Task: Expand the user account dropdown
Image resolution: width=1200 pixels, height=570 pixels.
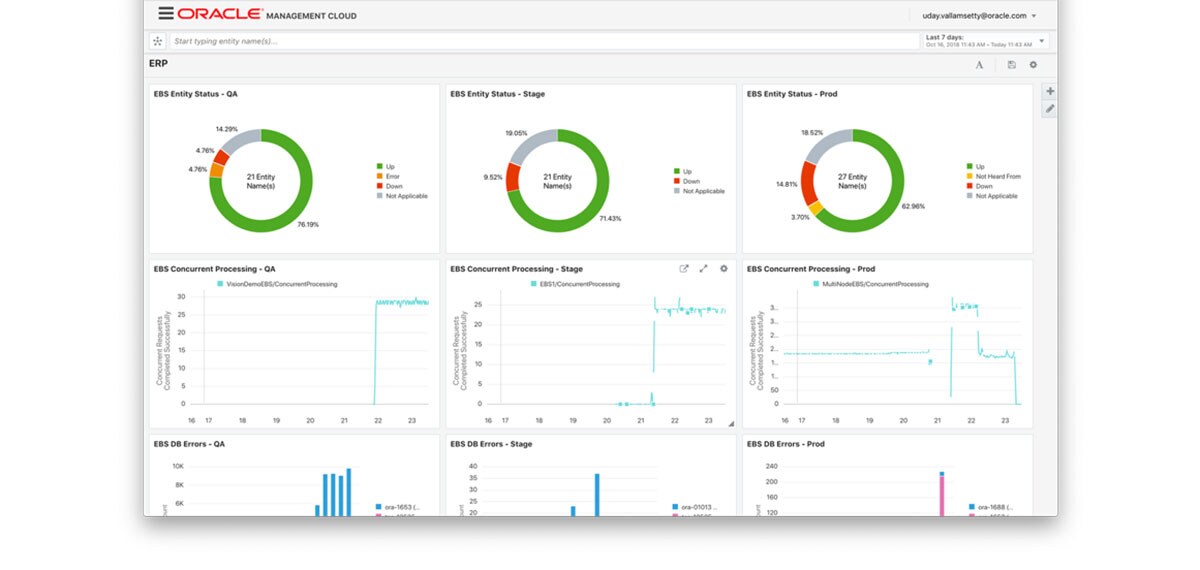Action: 973,15
